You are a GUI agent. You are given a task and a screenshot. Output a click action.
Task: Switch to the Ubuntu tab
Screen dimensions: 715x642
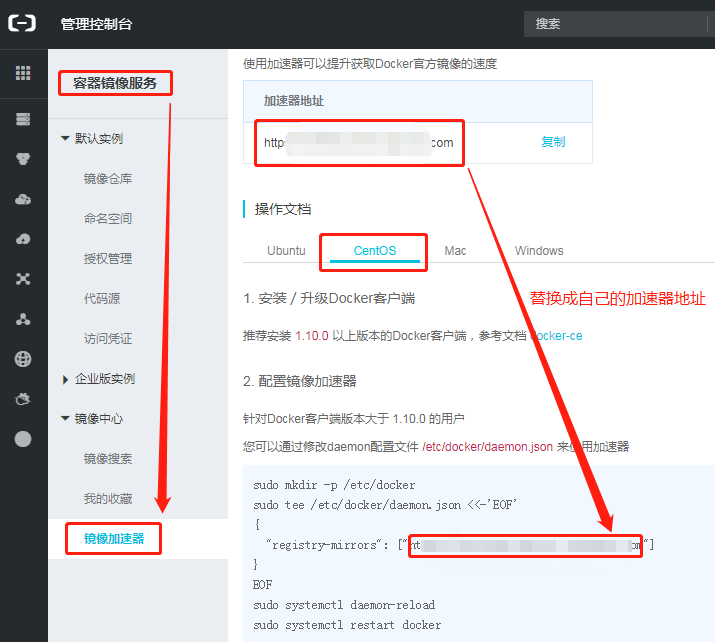(286, 251)
